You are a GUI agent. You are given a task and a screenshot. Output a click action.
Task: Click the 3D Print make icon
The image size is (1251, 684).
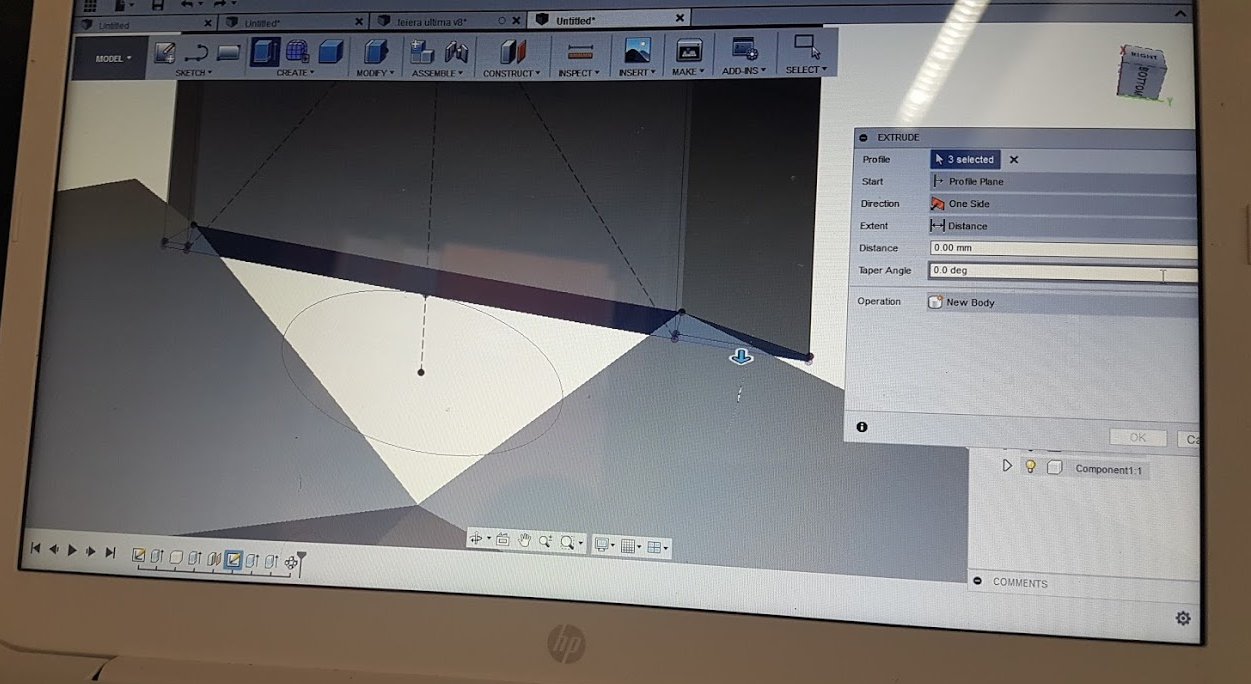click(689, 51)
